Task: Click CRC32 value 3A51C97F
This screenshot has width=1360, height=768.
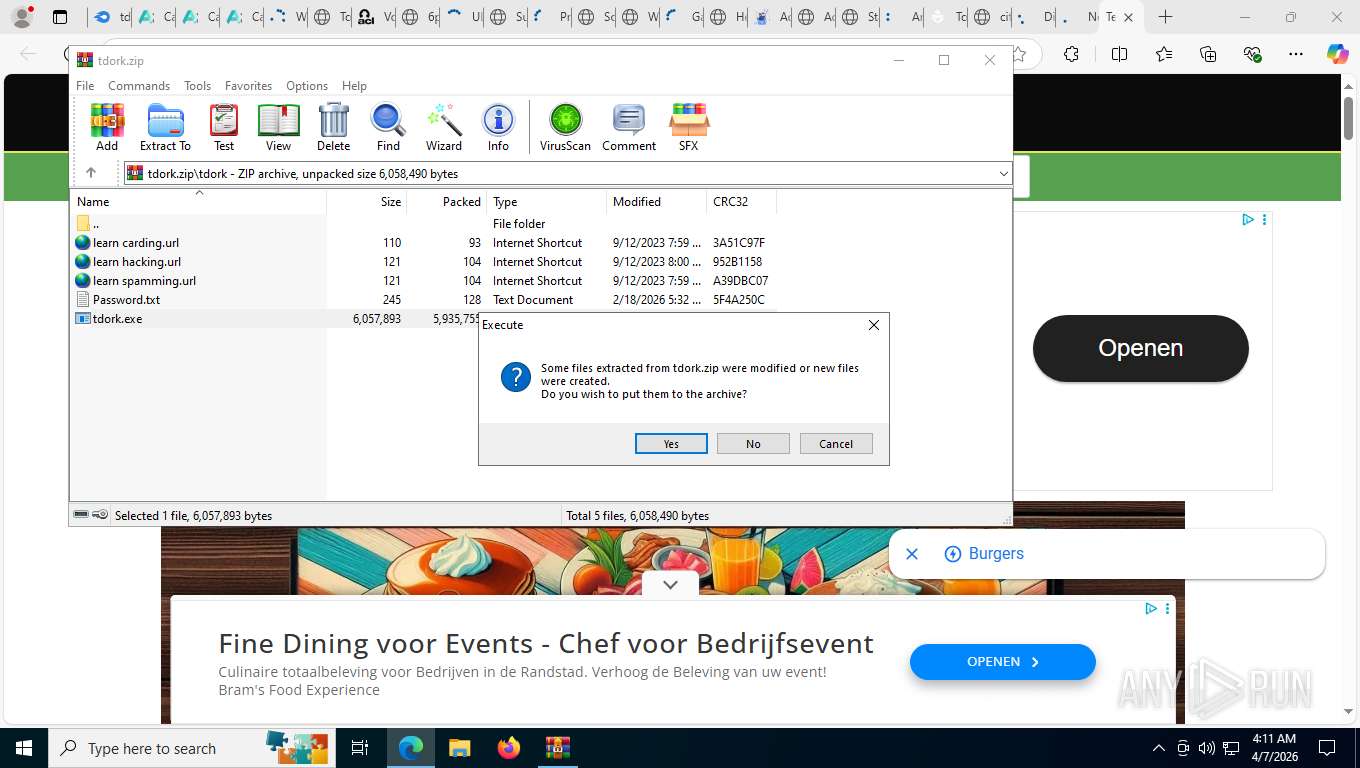Action: [x=739, y=243]
